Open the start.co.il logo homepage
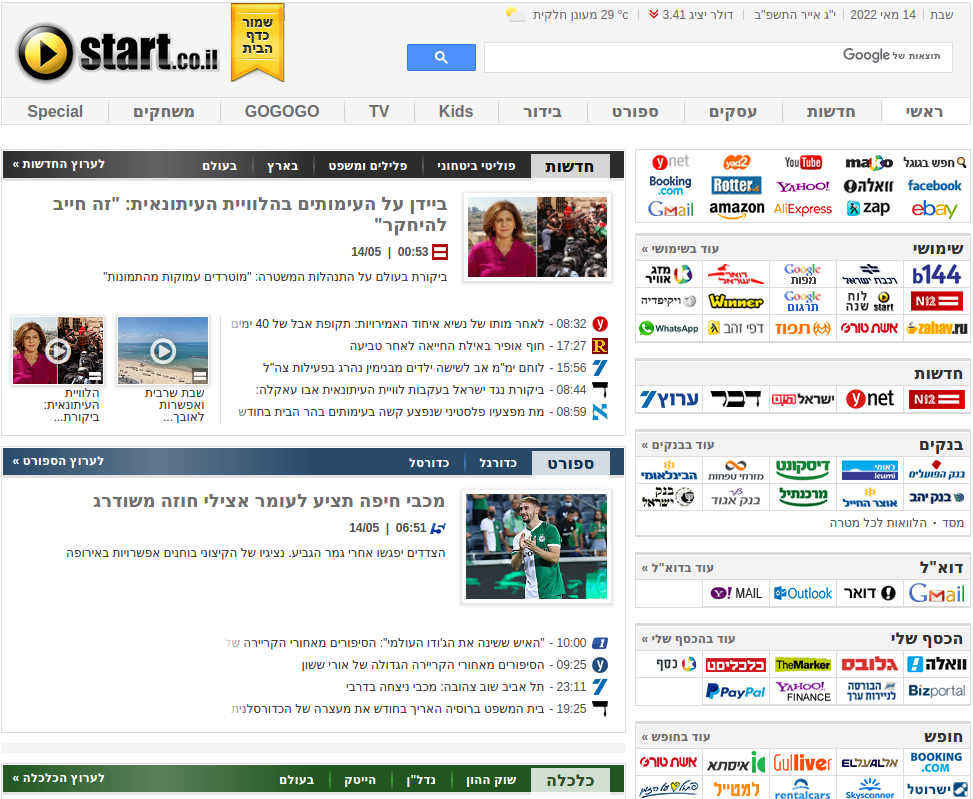The height and width of the screenshot is (799, 973). [119, 52]
